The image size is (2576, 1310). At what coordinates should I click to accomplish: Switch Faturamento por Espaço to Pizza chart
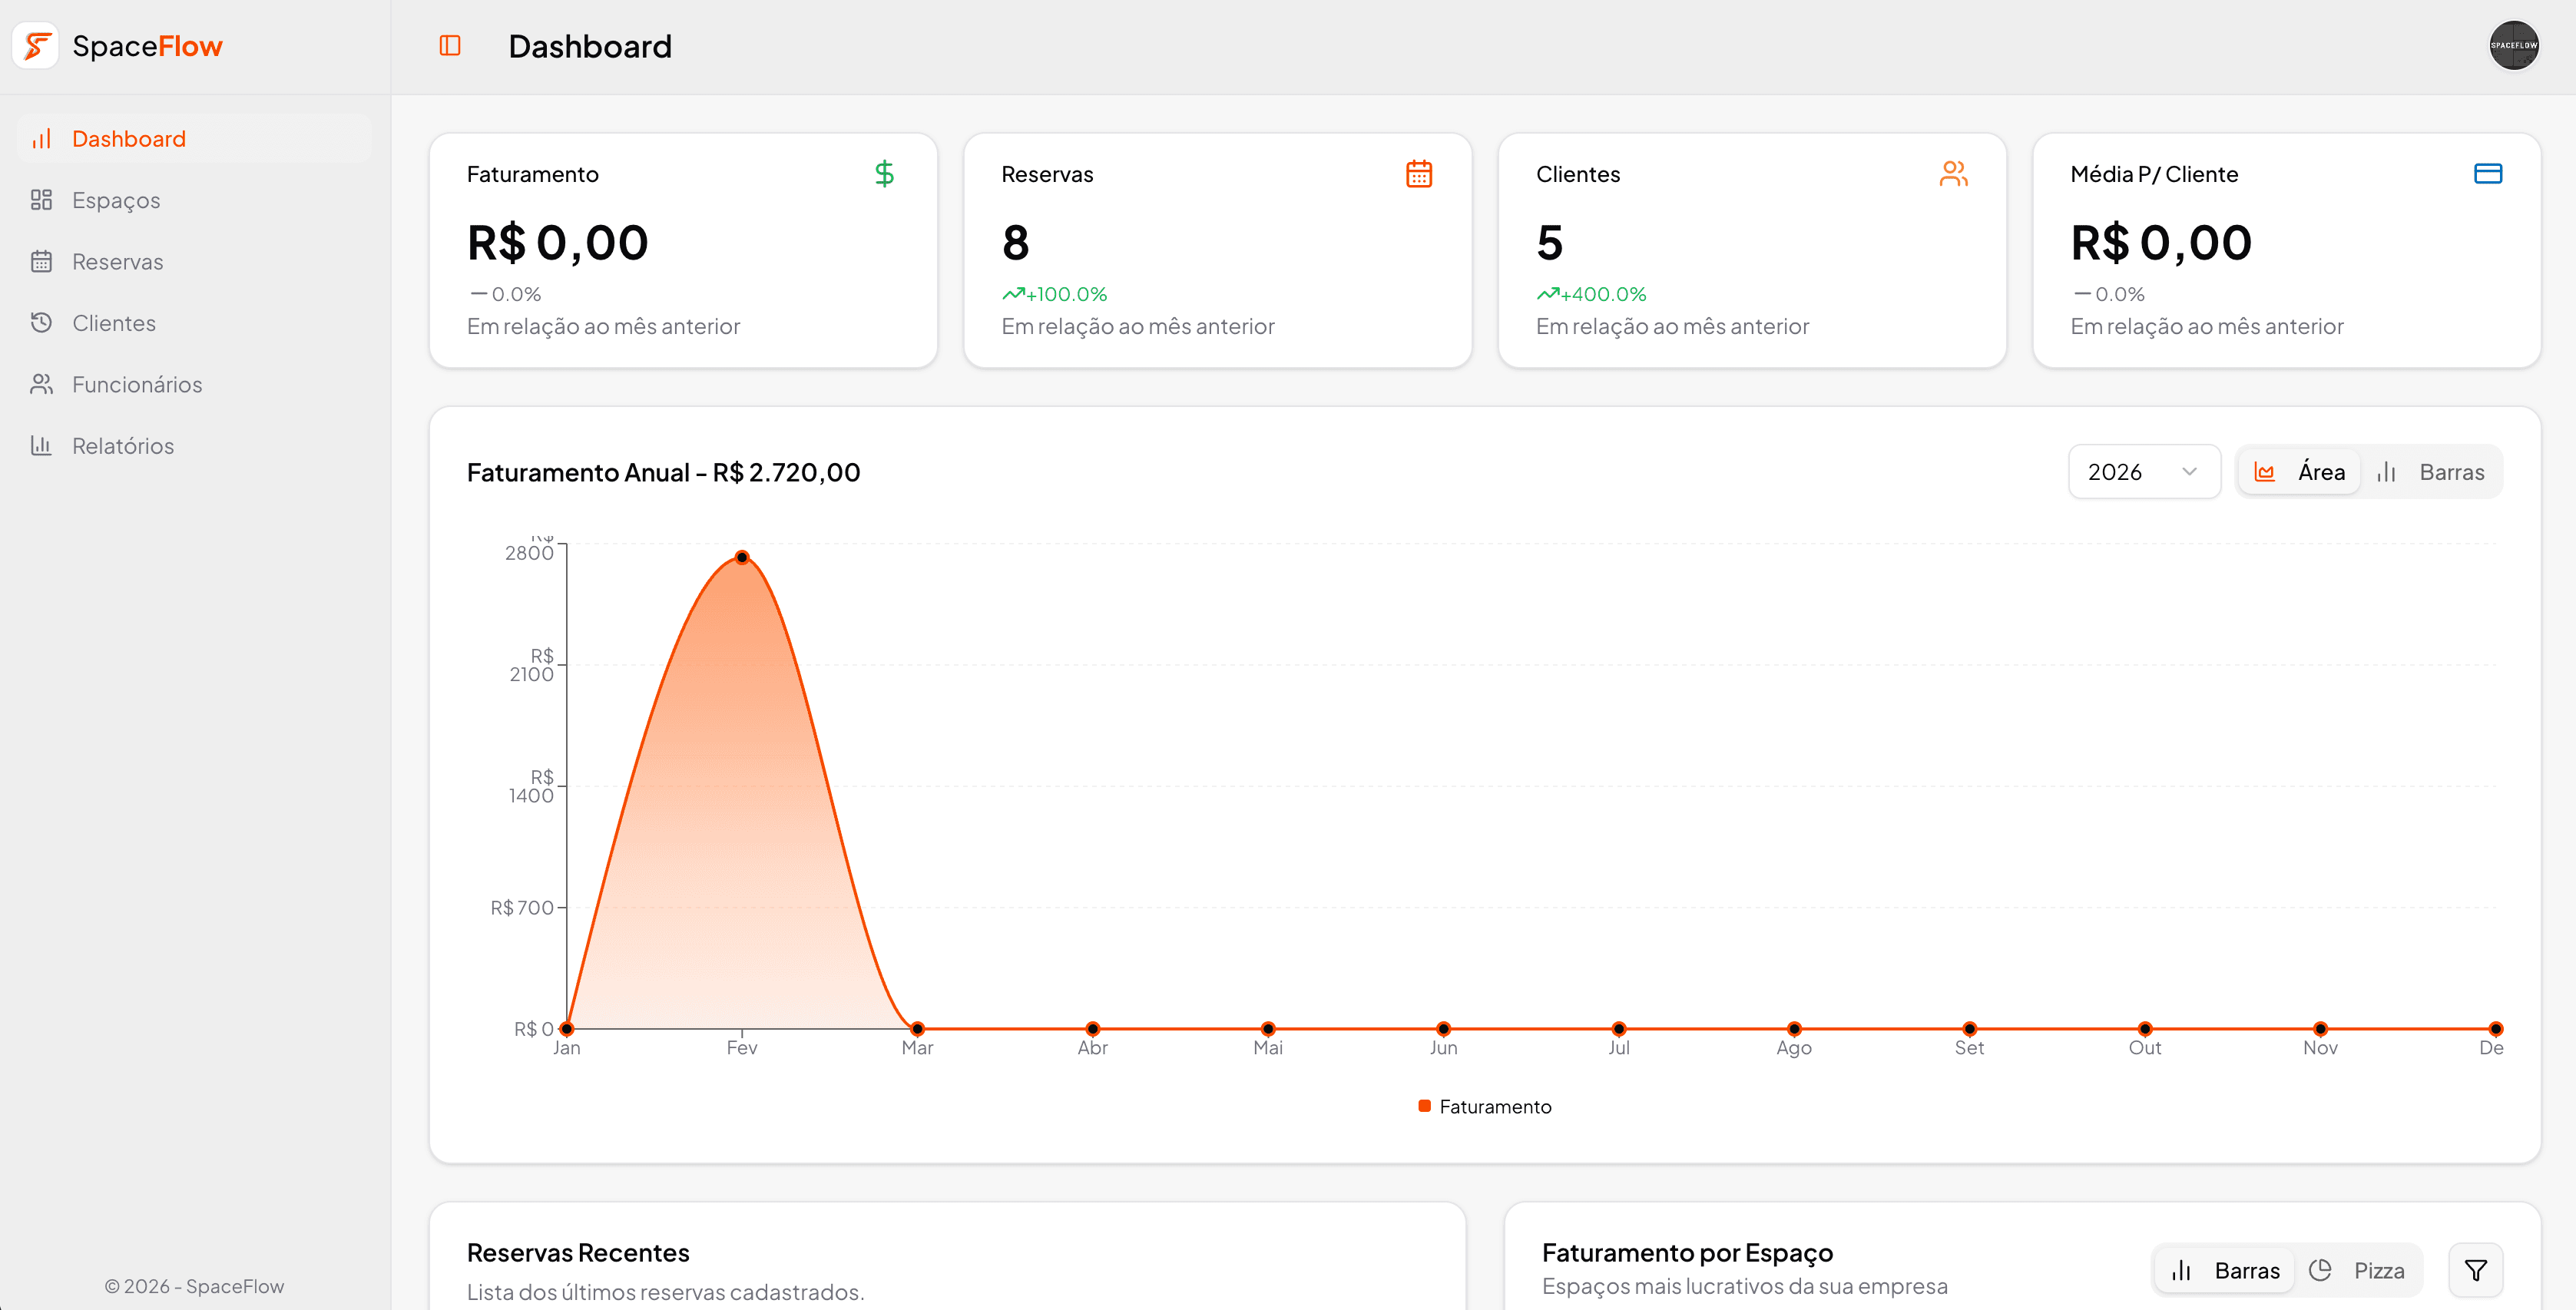click(x=2360, y=1269)
